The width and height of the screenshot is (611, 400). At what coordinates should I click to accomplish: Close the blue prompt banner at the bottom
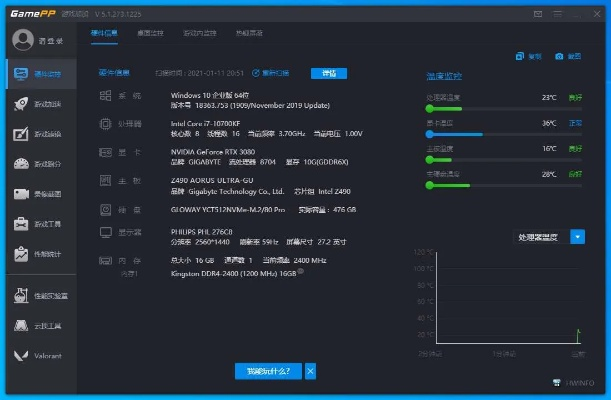pos(310,371)
